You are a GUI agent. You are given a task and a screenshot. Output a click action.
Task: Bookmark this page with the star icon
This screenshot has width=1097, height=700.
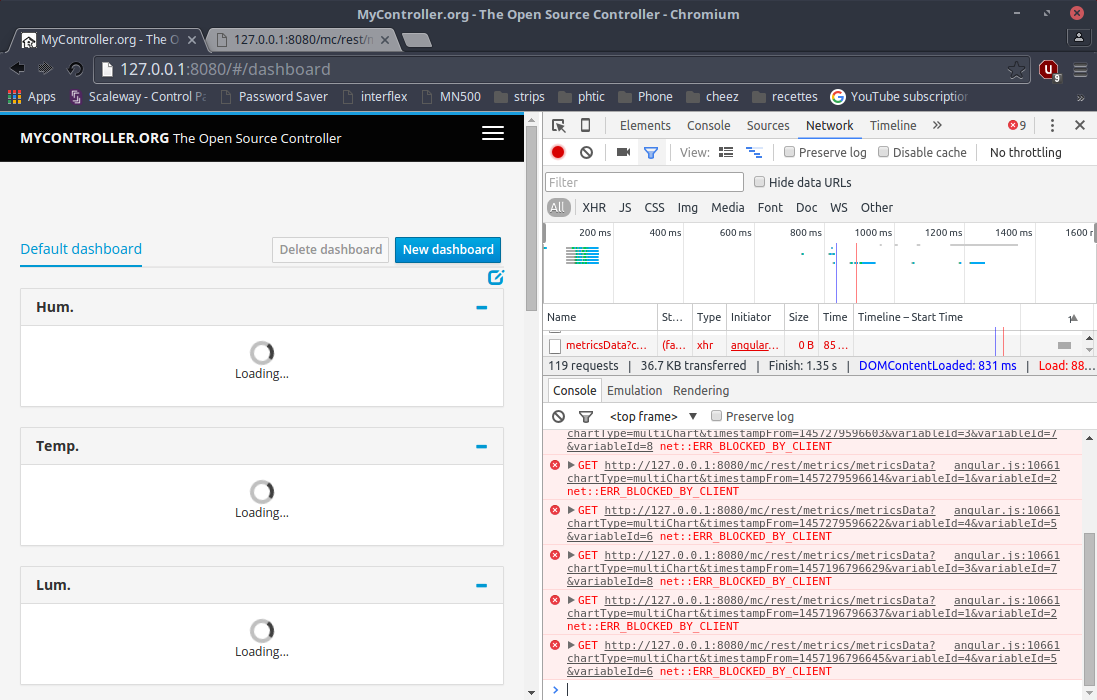tap(1016, 69)
